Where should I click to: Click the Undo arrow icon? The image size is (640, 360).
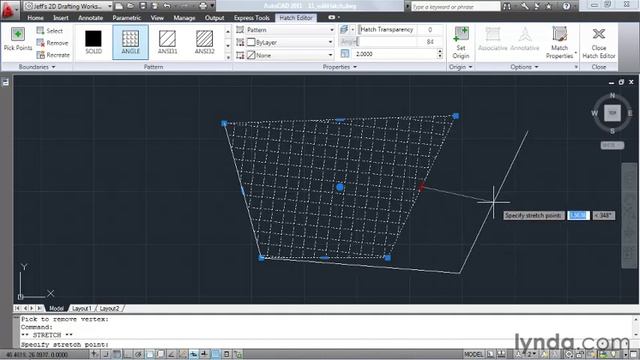[x=167, y=6]
